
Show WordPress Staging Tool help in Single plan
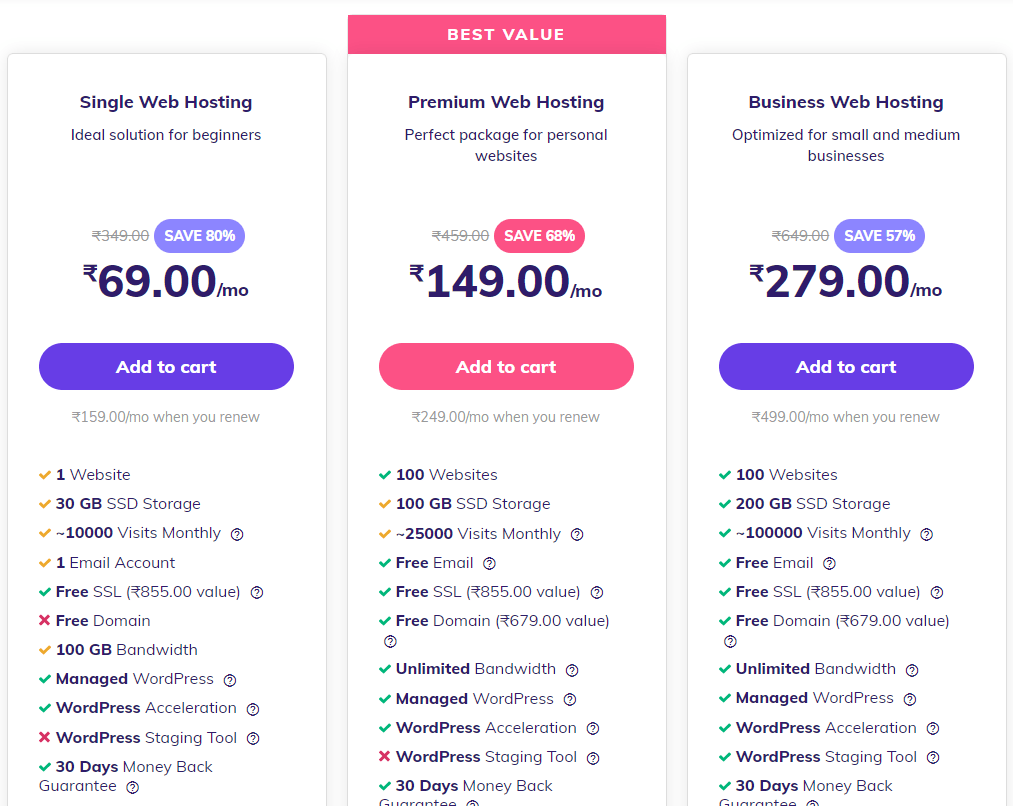[253, 738]
